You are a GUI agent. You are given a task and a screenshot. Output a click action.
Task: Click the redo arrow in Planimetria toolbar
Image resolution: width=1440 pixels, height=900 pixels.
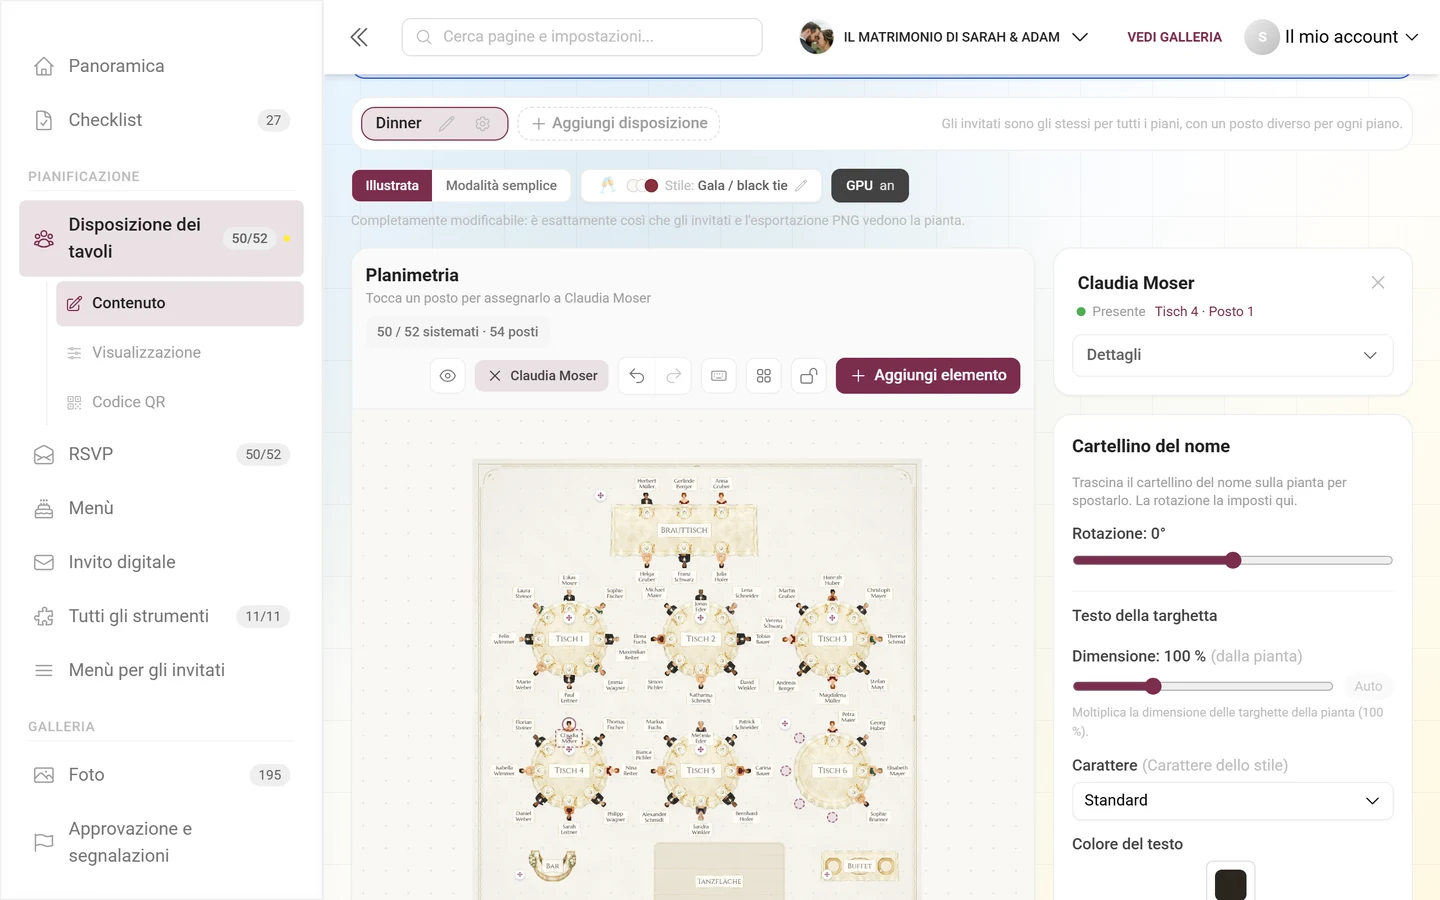pyautogui.click(x=674, y=376)
